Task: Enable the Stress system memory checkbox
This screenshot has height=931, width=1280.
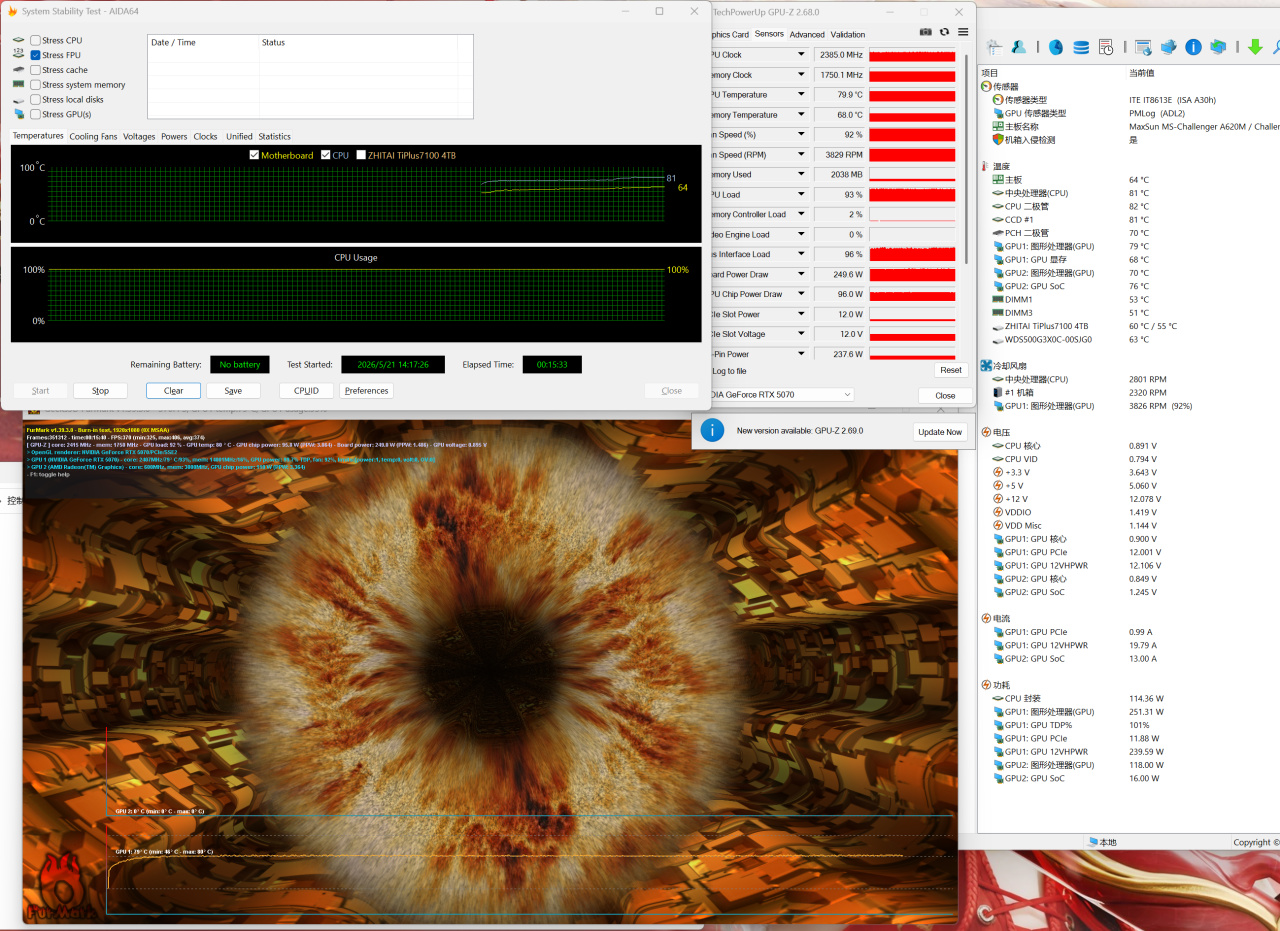Action: click(x=36, y=85)
